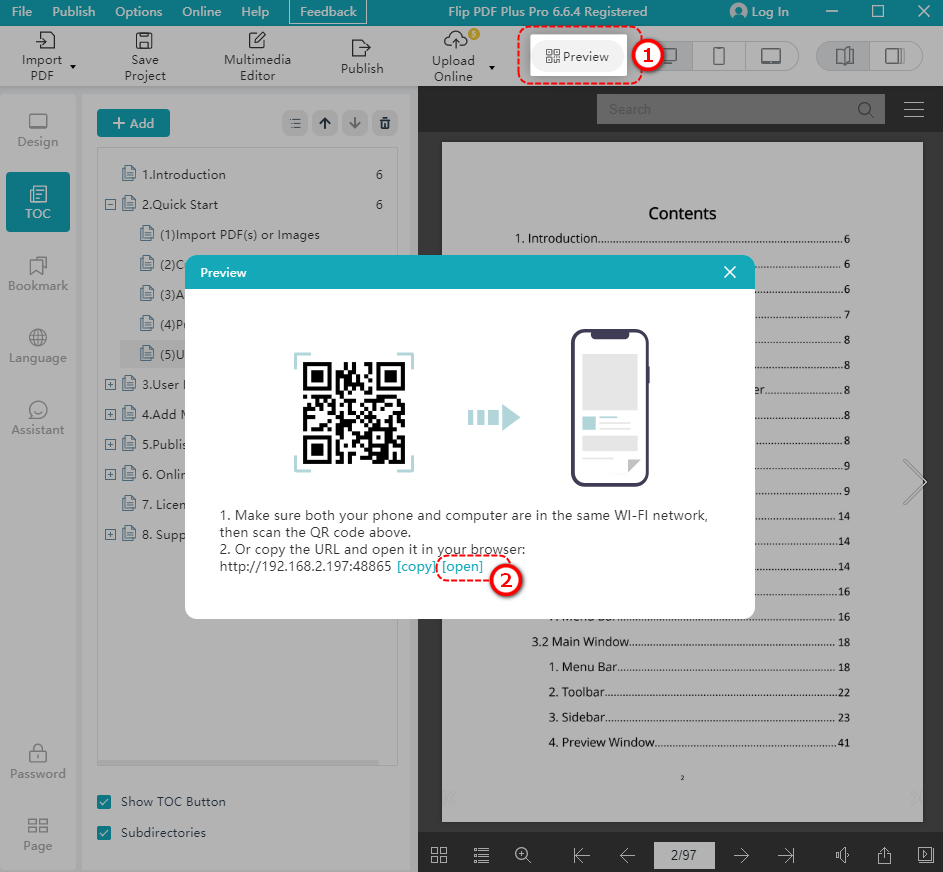Click the Preview QR button
Viewport: 943px width, 872px height.
(577, 57)
